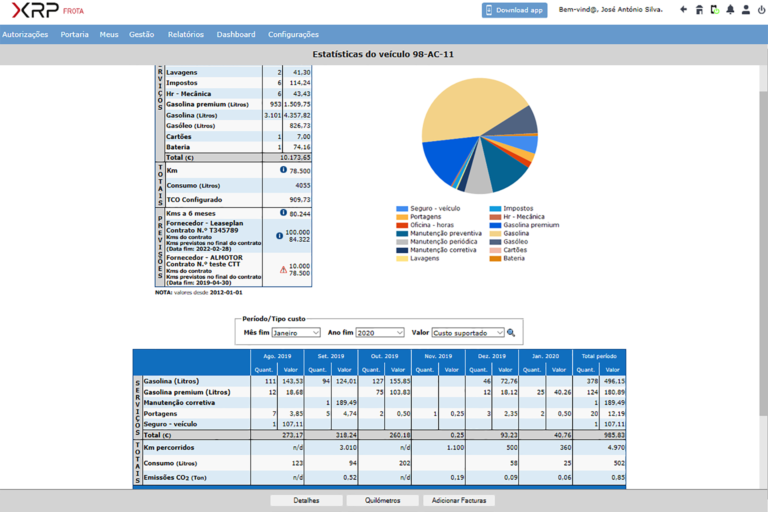Open the user profile icon
This screenshot has width=768, height=512.
[745, 10]
